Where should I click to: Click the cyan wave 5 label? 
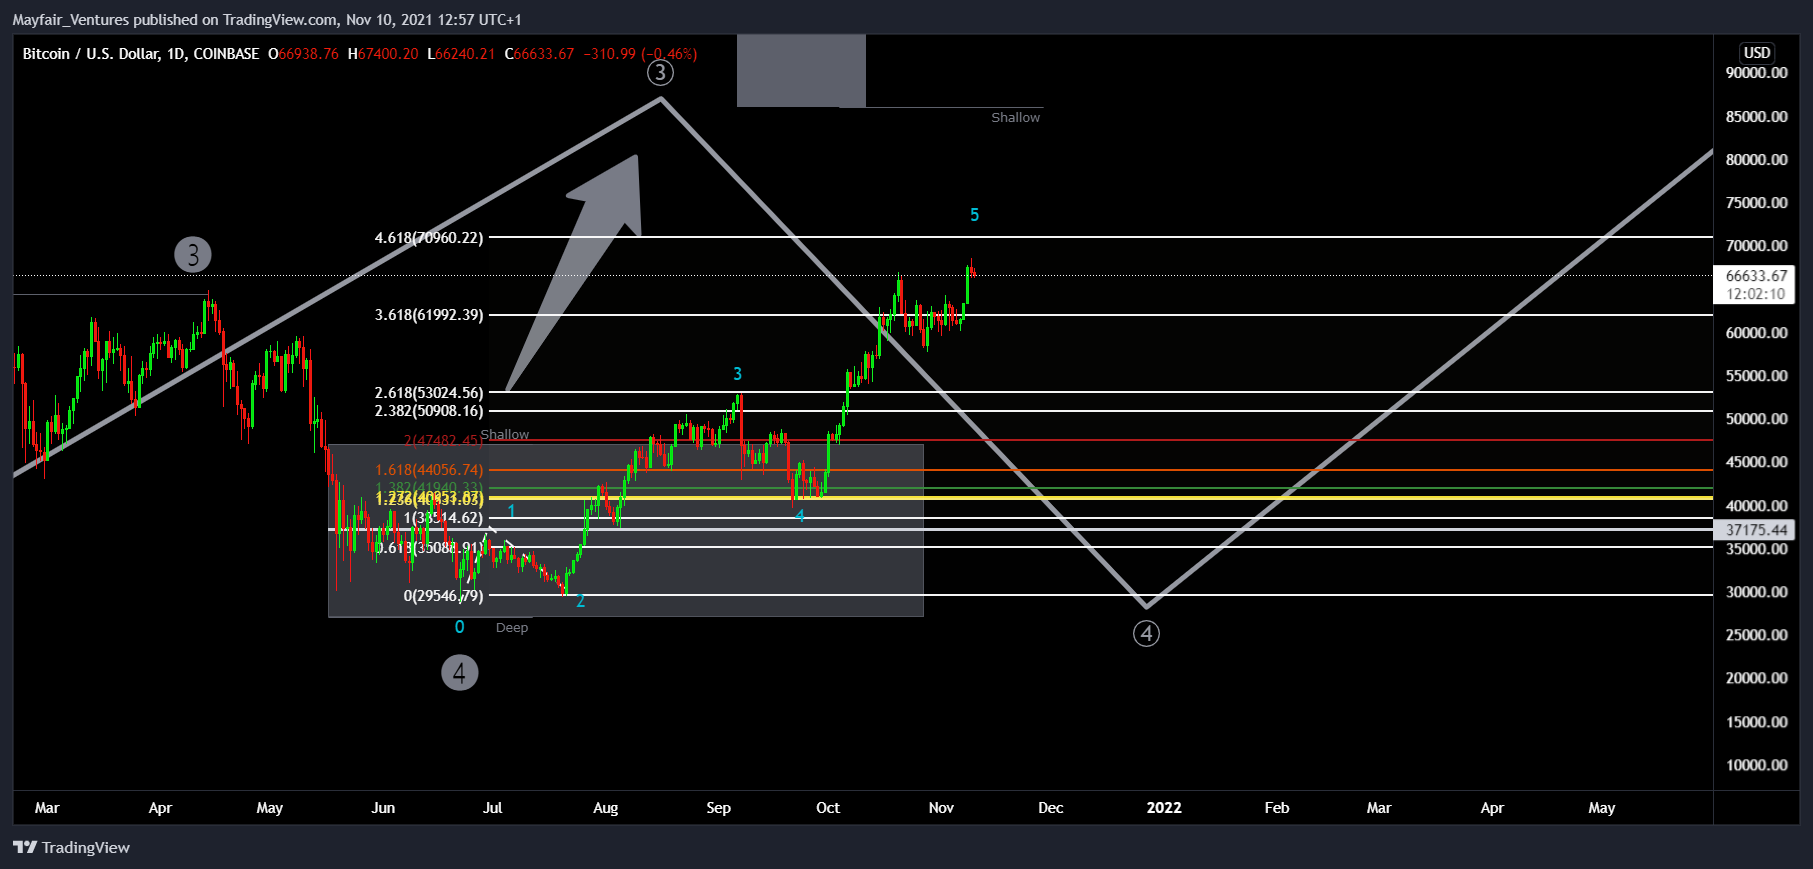pos(974,215)
